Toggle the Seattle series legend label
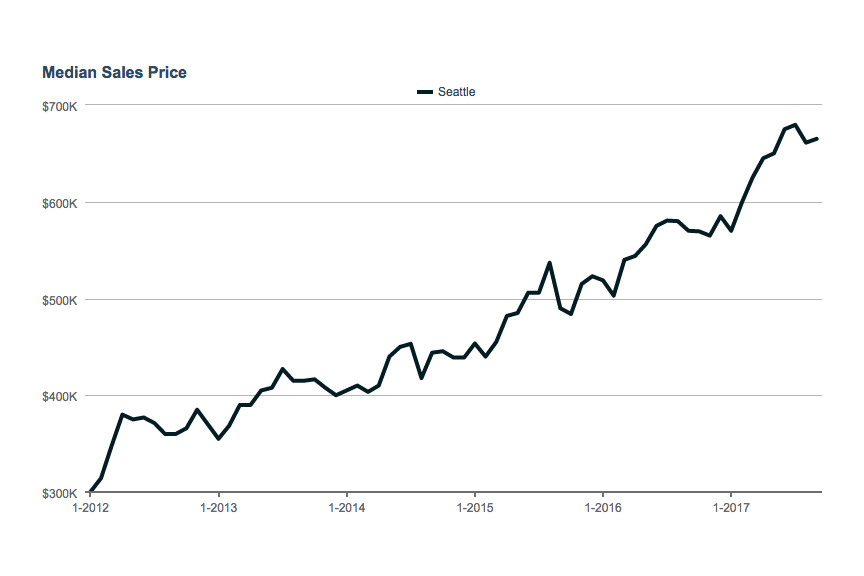Screen dimensions: 864x576 pyautogui.click(x=456, y=92)
